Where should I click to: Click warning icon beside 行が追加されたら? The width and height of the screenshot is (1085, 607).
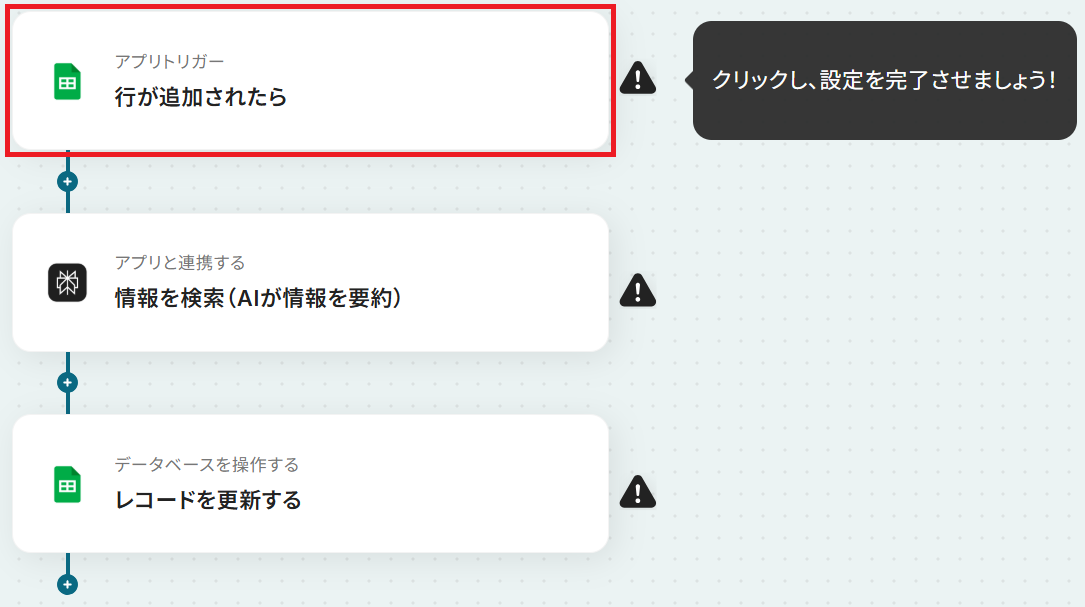point(637,78)
